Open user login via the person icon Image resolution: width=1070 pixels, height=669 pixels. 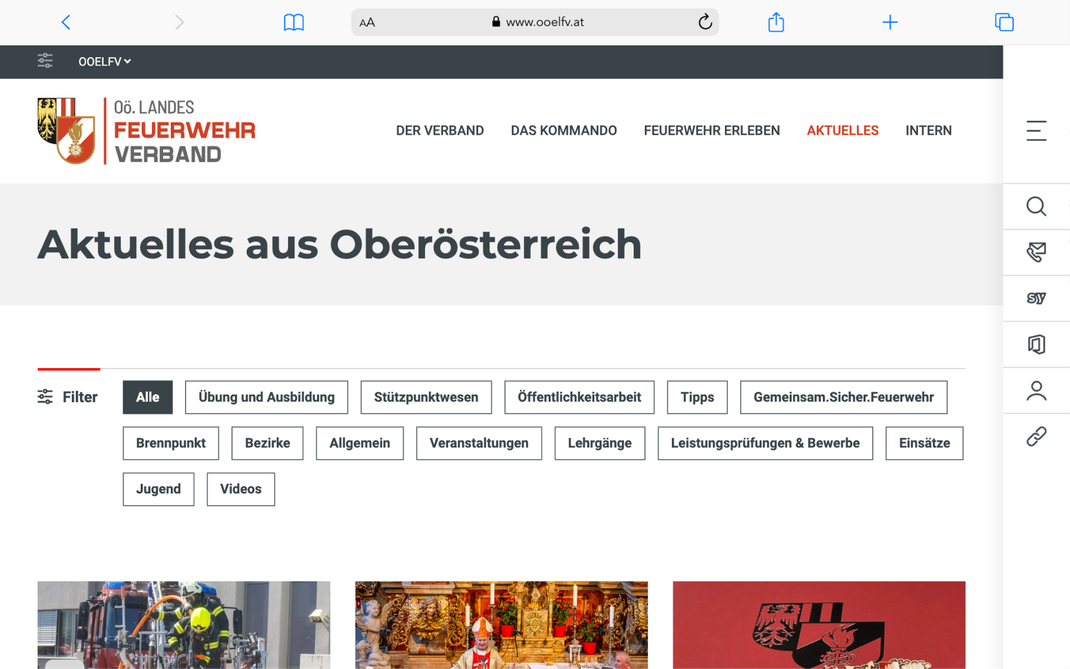pyautogui.click(x=1036, y=390)
